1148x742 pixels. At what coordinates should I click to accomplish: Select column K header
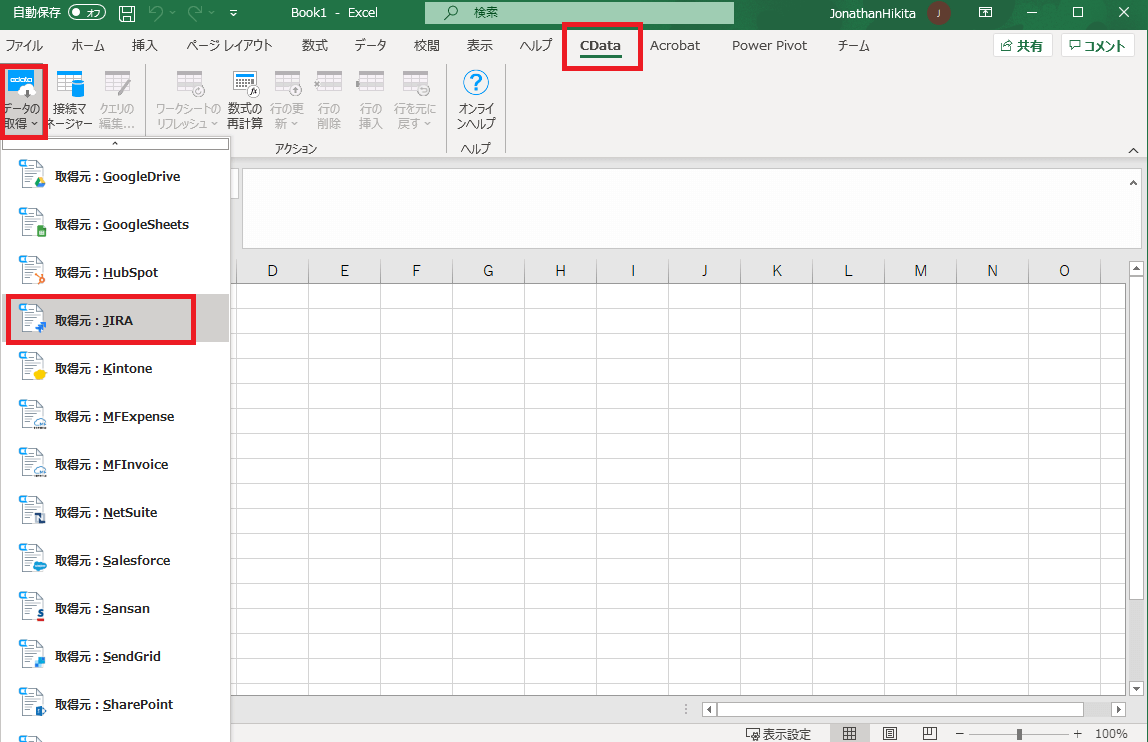tap(777, 271)
